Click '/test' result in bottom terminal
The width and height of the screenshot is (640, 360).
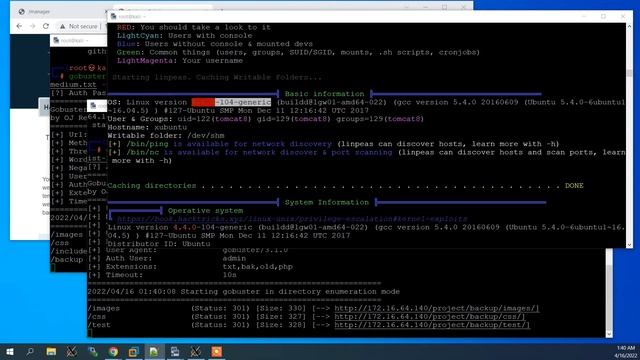click(99, 325)
